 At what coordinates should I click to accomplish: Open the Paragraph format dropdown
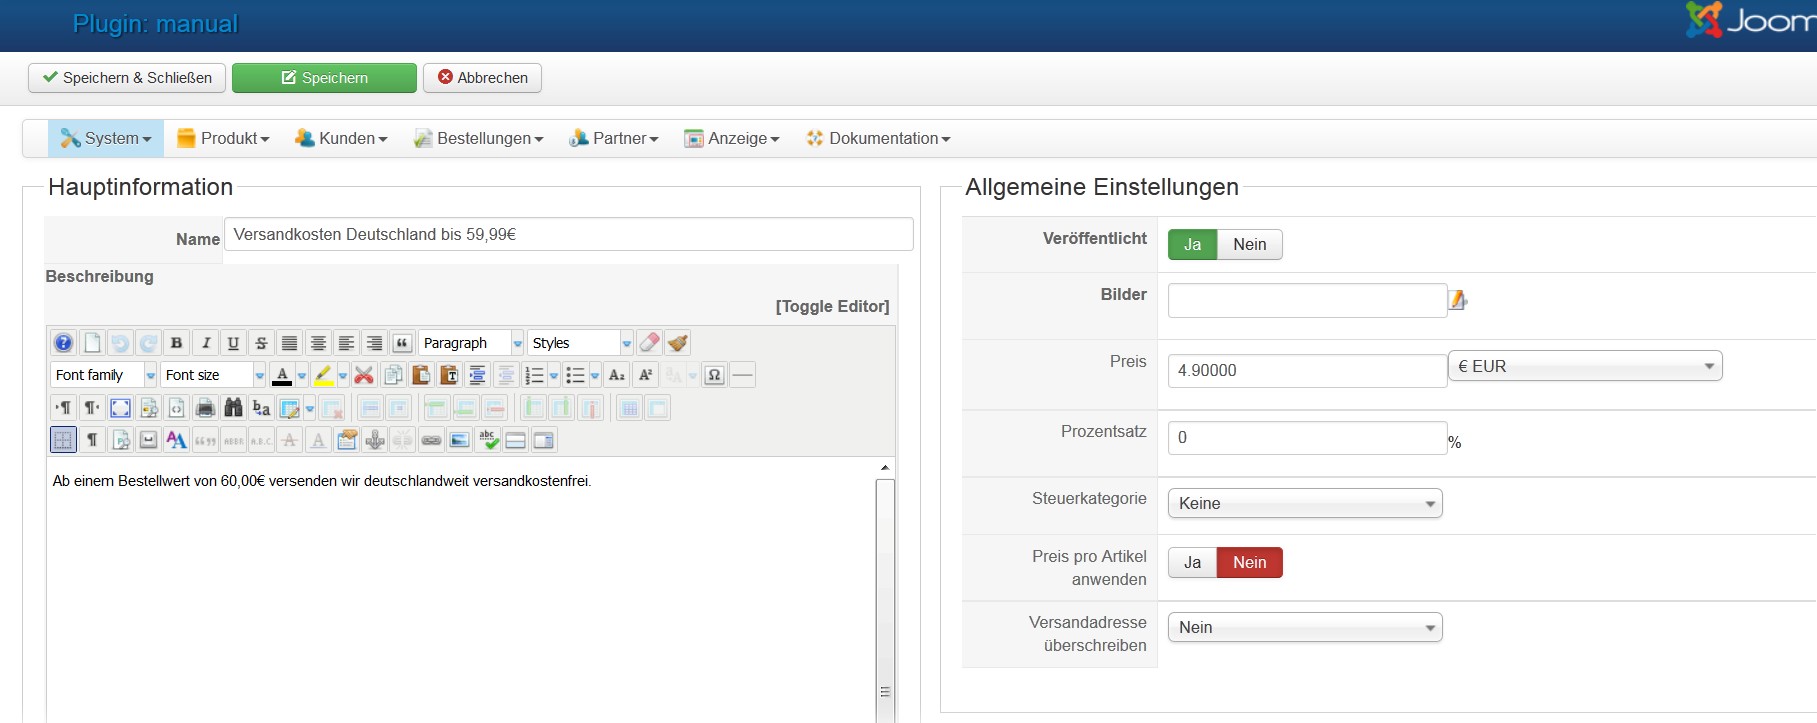click(x=471, y=343)
